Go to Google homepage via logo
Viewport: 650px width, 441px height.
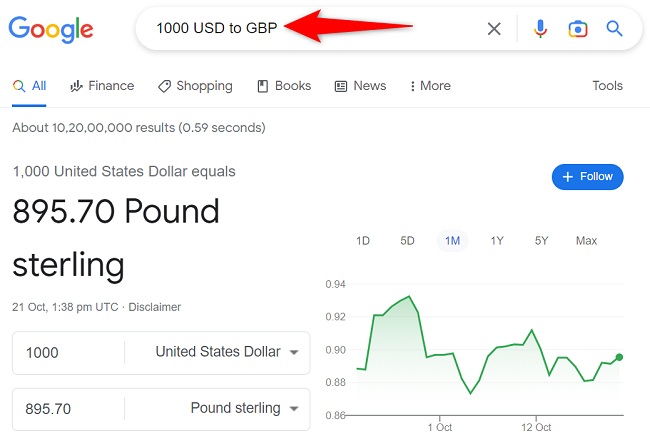click(x=51, y=29)
